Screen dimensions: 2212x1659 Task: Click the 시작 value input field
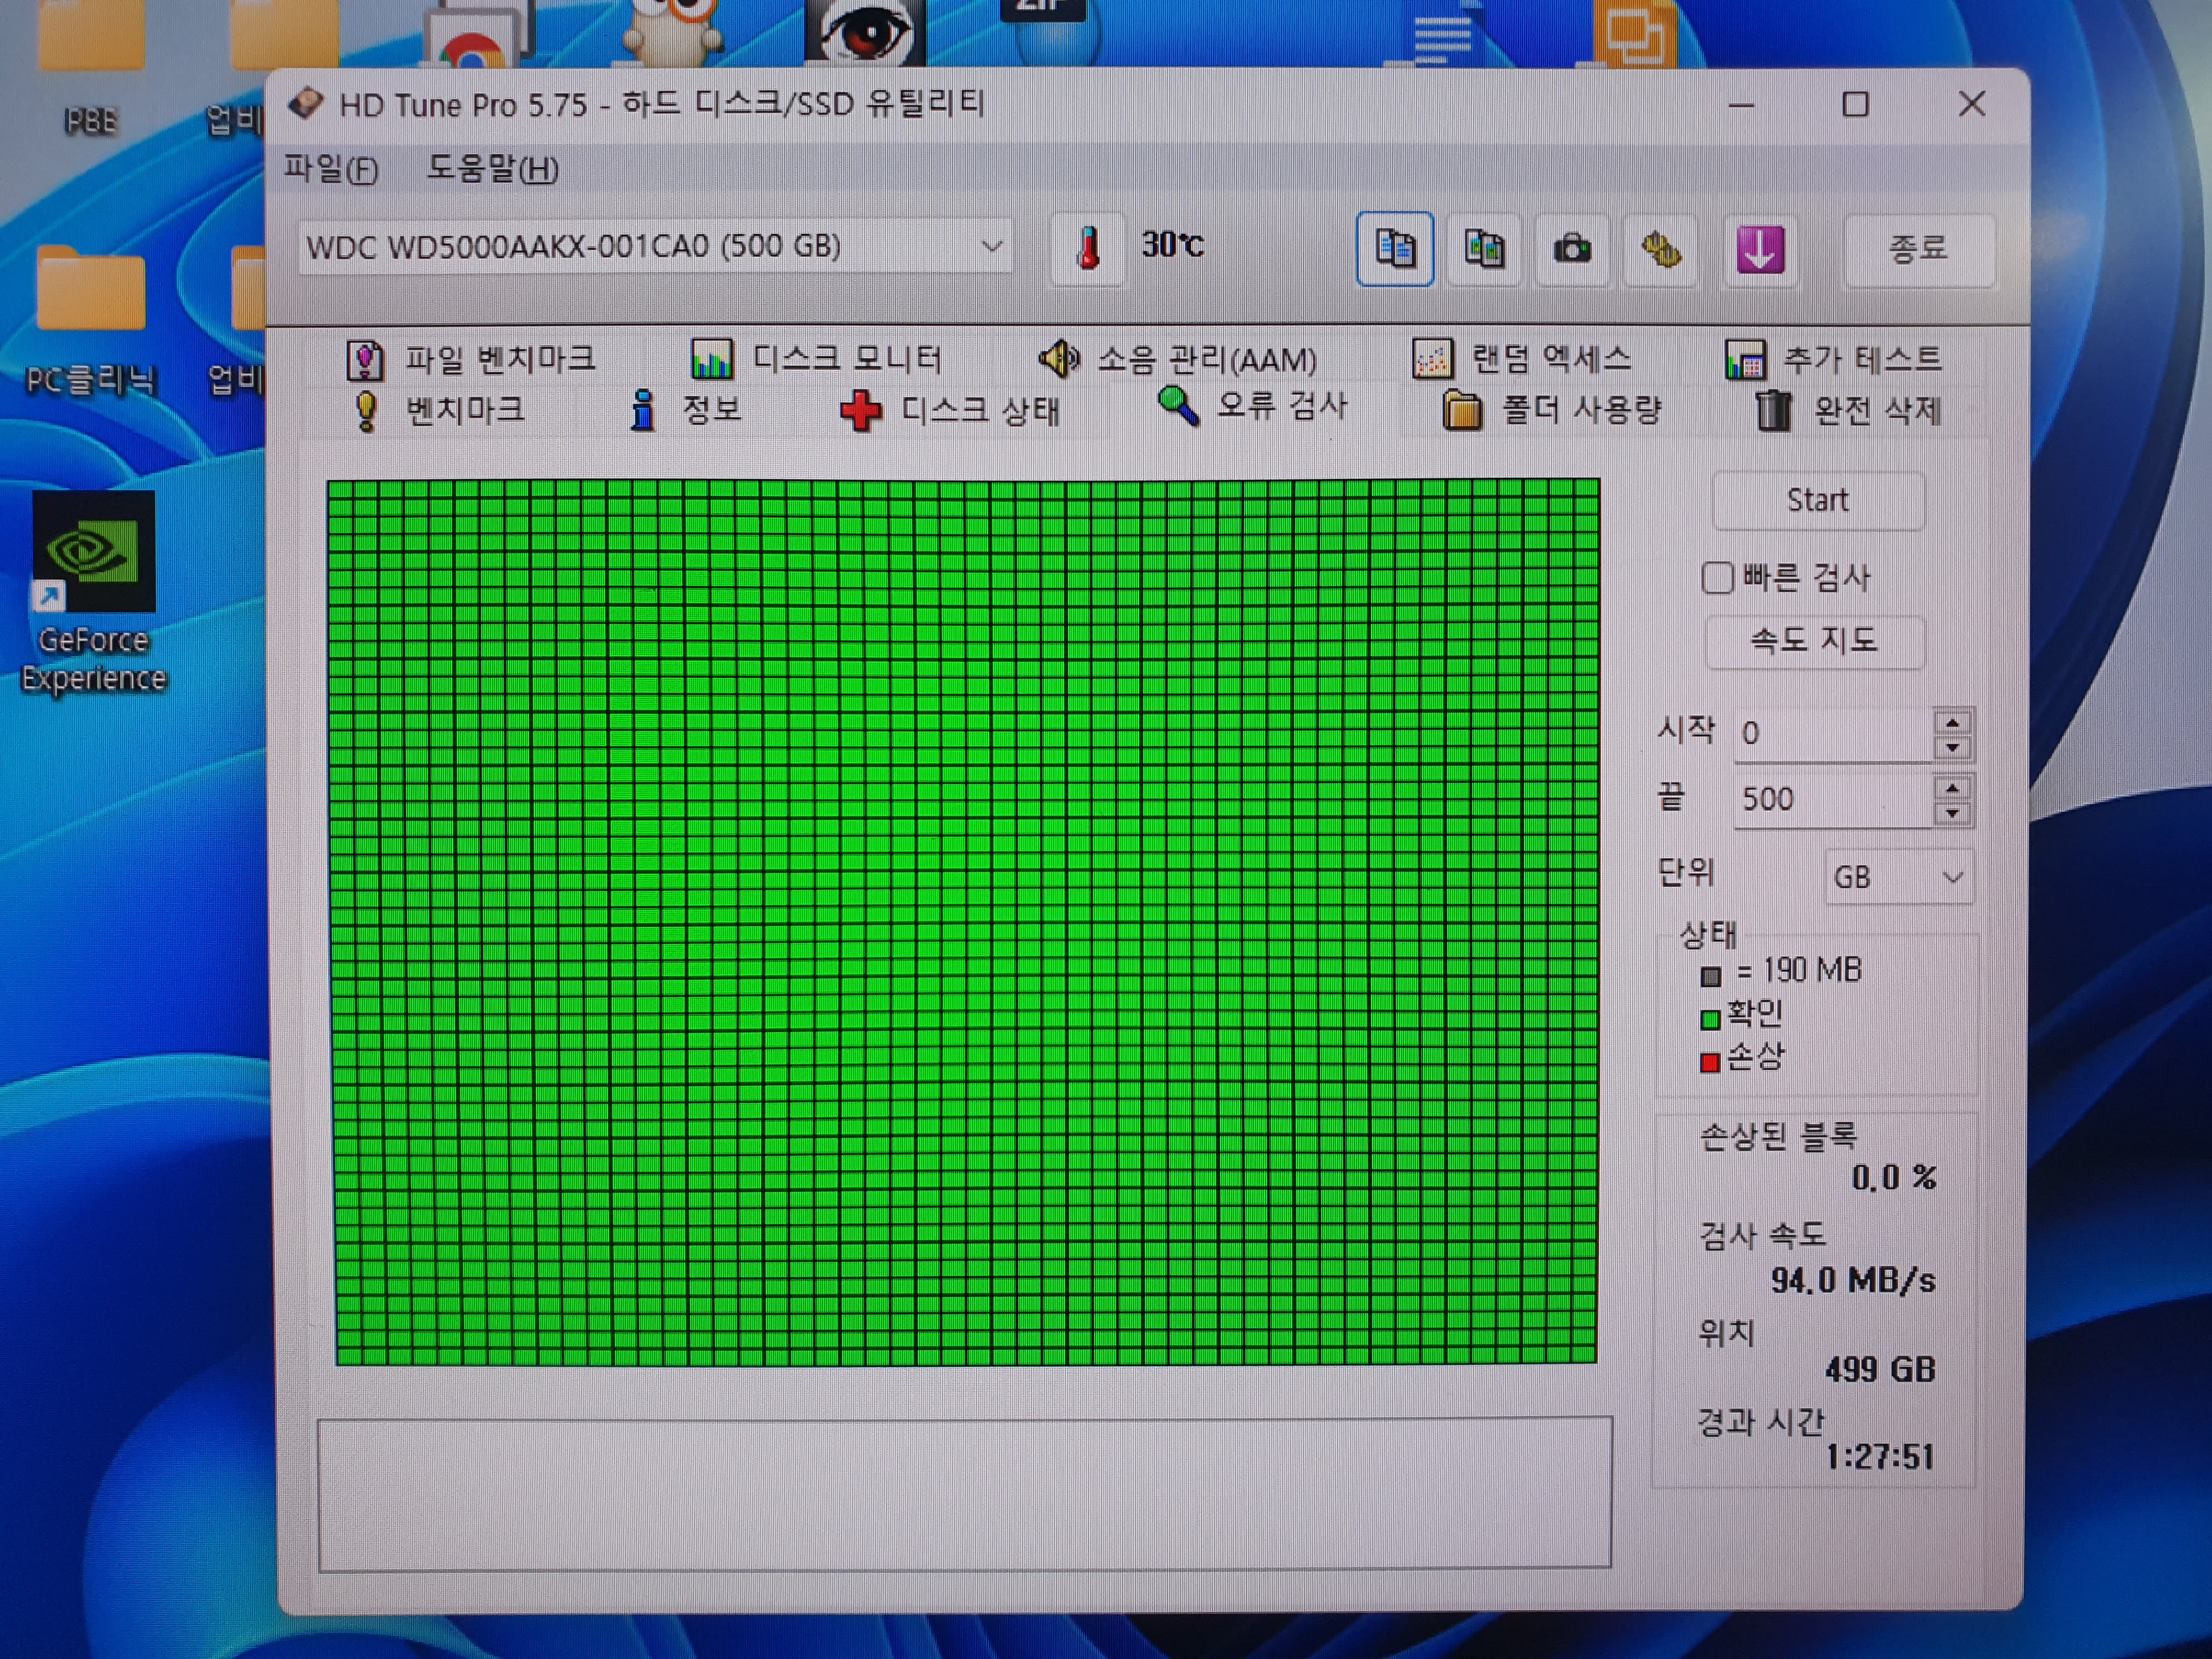click(x=1832, y=734)
